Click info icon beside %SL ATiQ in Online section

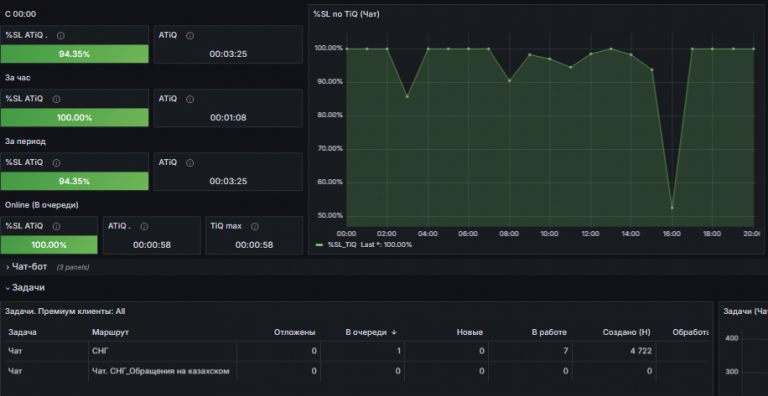click(x=56, y=226)
